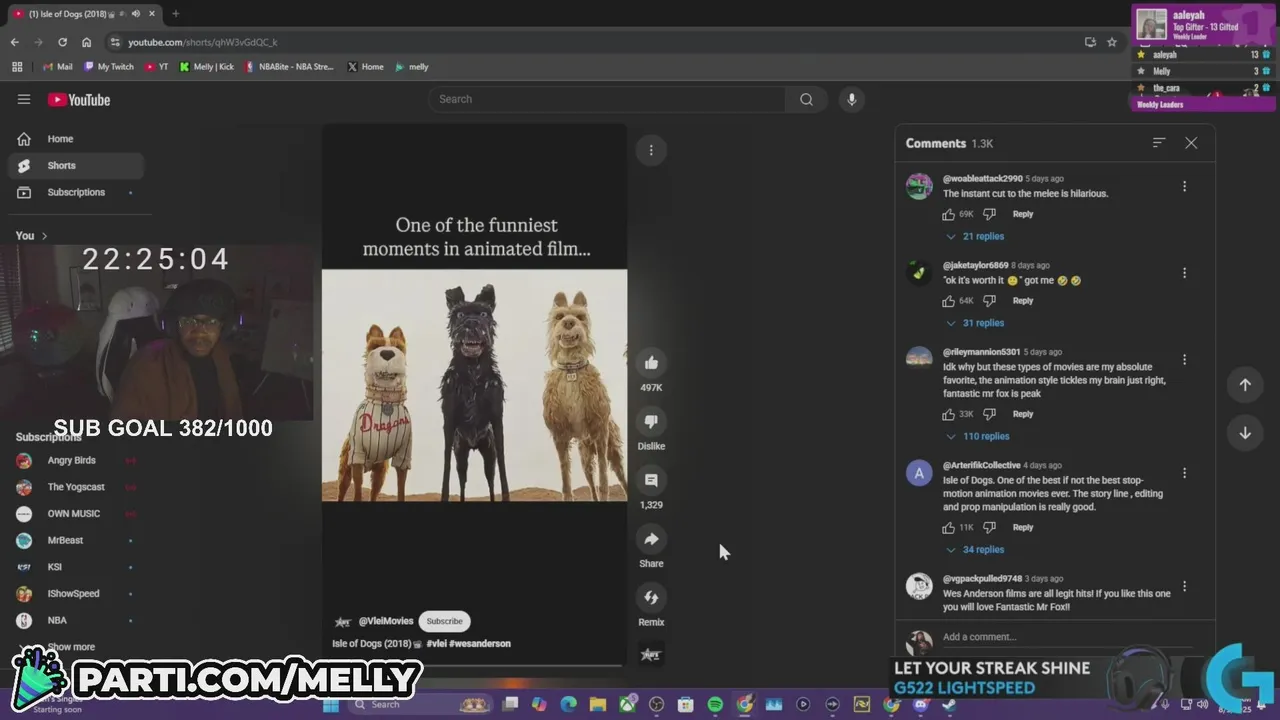The width and height of the screenshot is (1280, 720).
Task: Go to next short with down arrow
Action: 1245,433
